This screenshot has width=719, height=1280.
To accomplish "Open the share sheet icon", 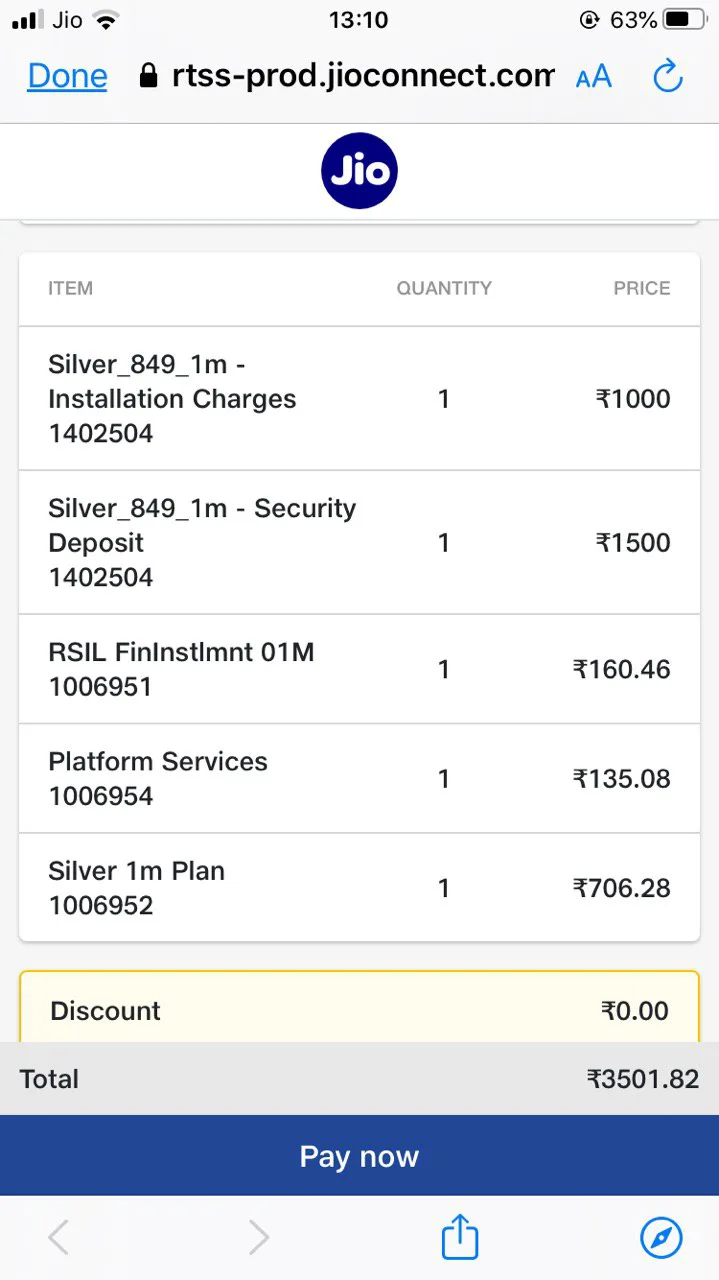I will tap(460, 1238).
